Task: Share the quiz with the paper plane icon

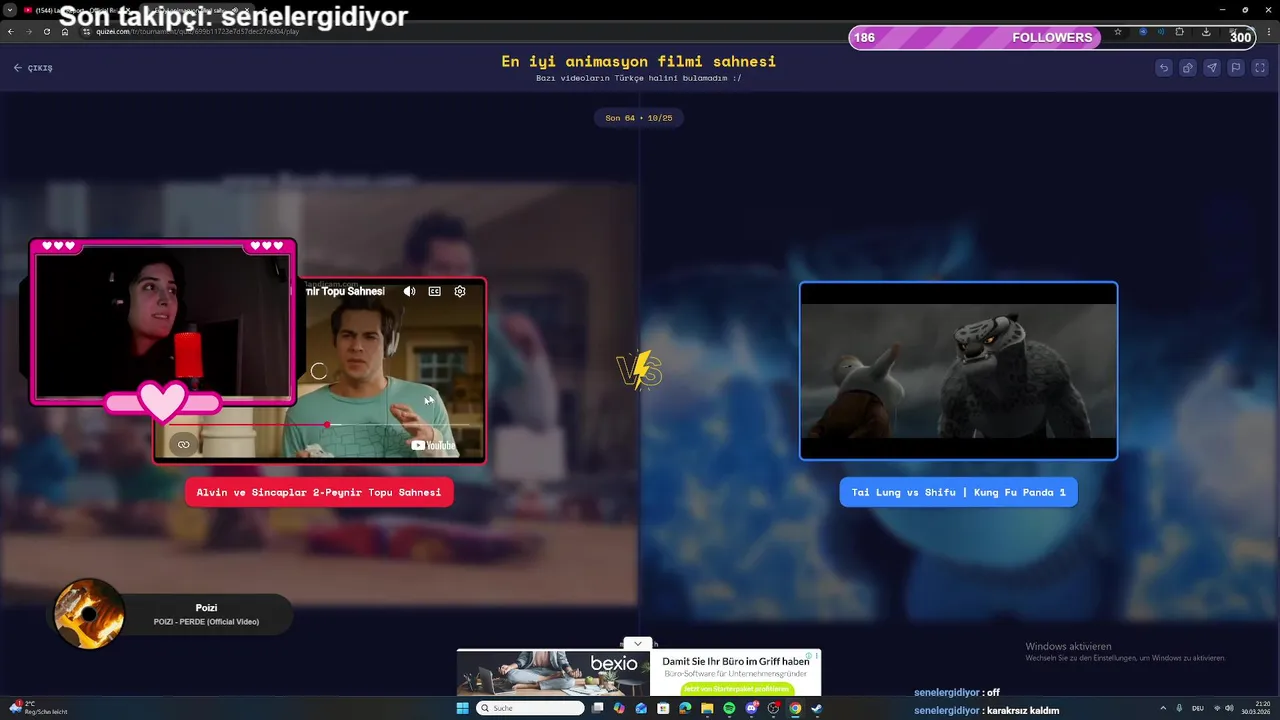Action: [1212, 68]
